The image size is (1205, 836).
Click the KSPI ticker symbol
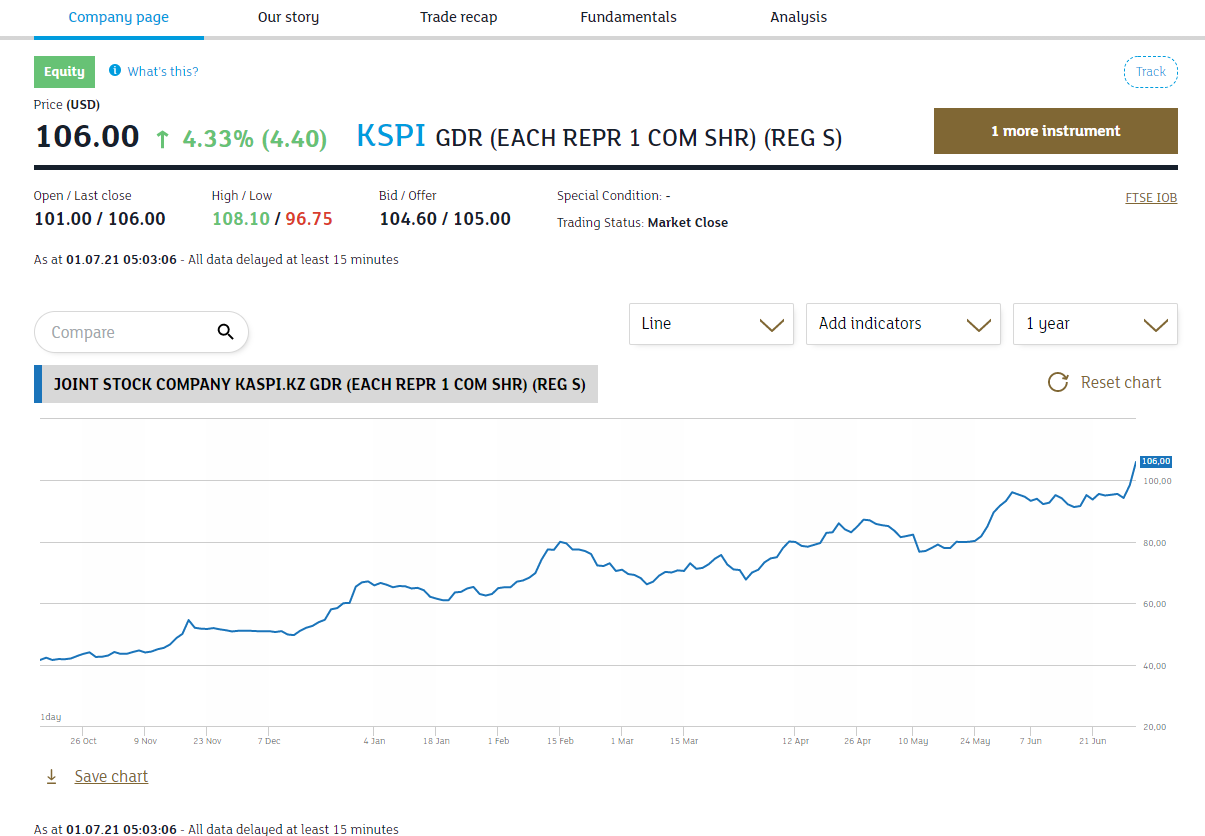tap(391, 136)
